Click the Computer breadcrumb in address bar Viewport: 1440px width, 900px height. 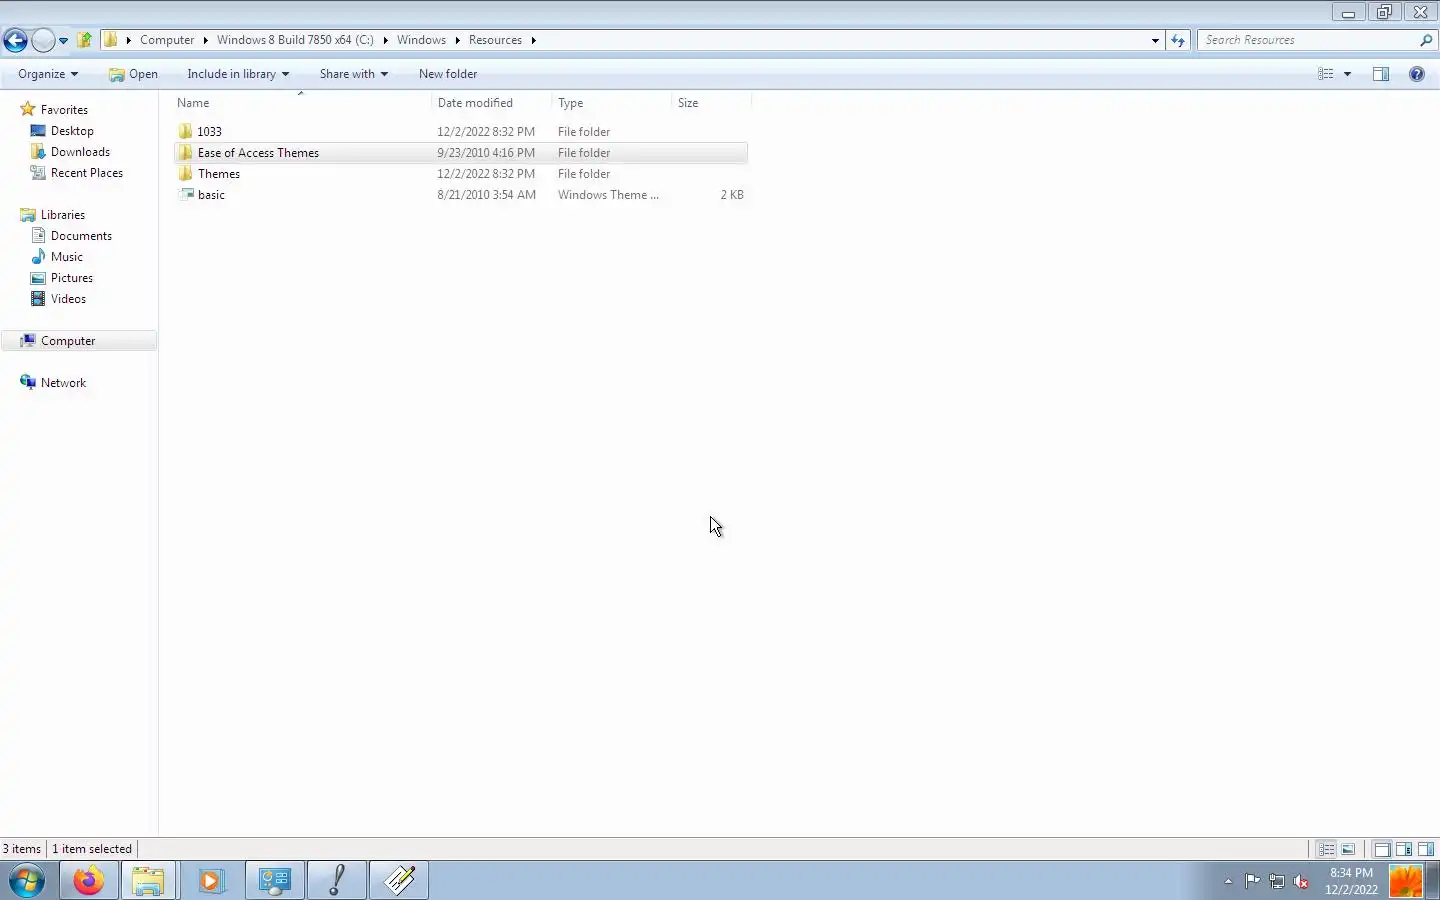pos(167,40)
